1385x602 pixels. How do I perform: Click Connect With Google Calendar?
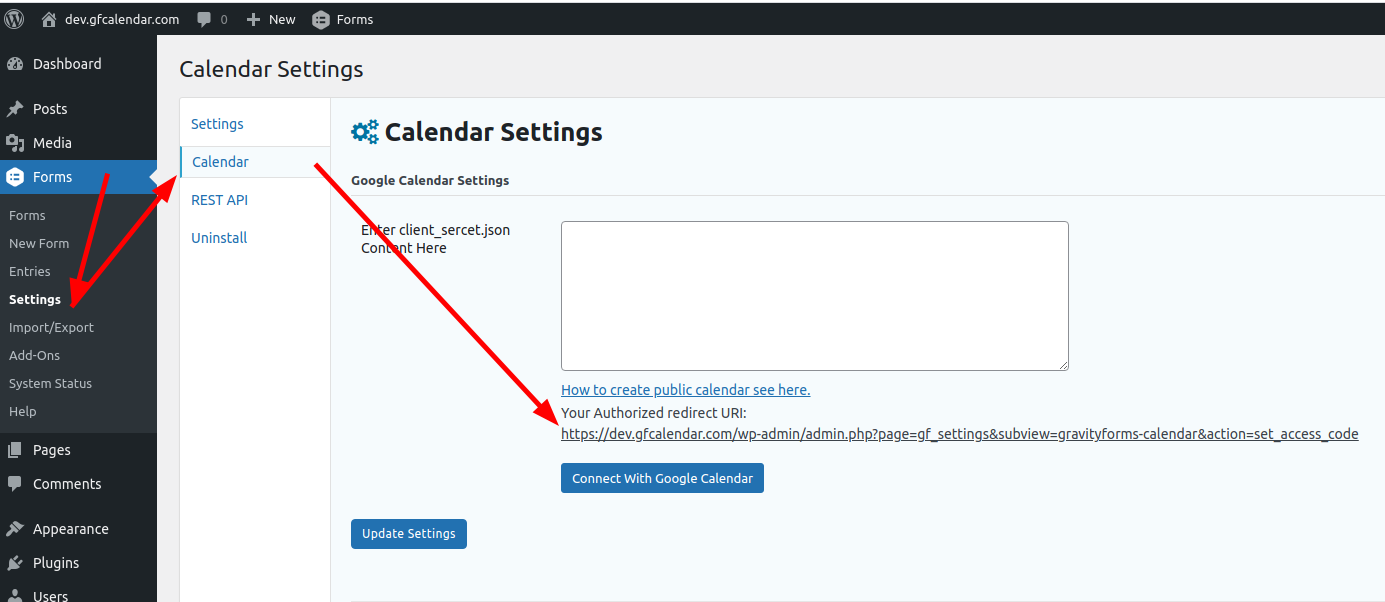click(x=661, y=478)
